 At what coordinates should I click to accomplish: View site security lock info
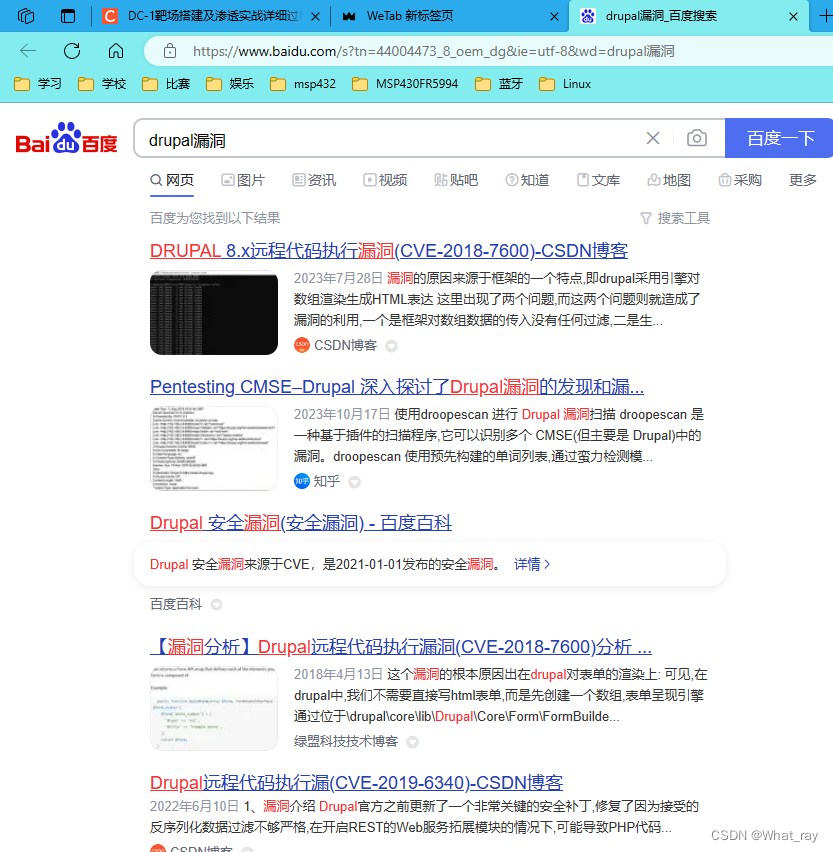coord(170,51)
